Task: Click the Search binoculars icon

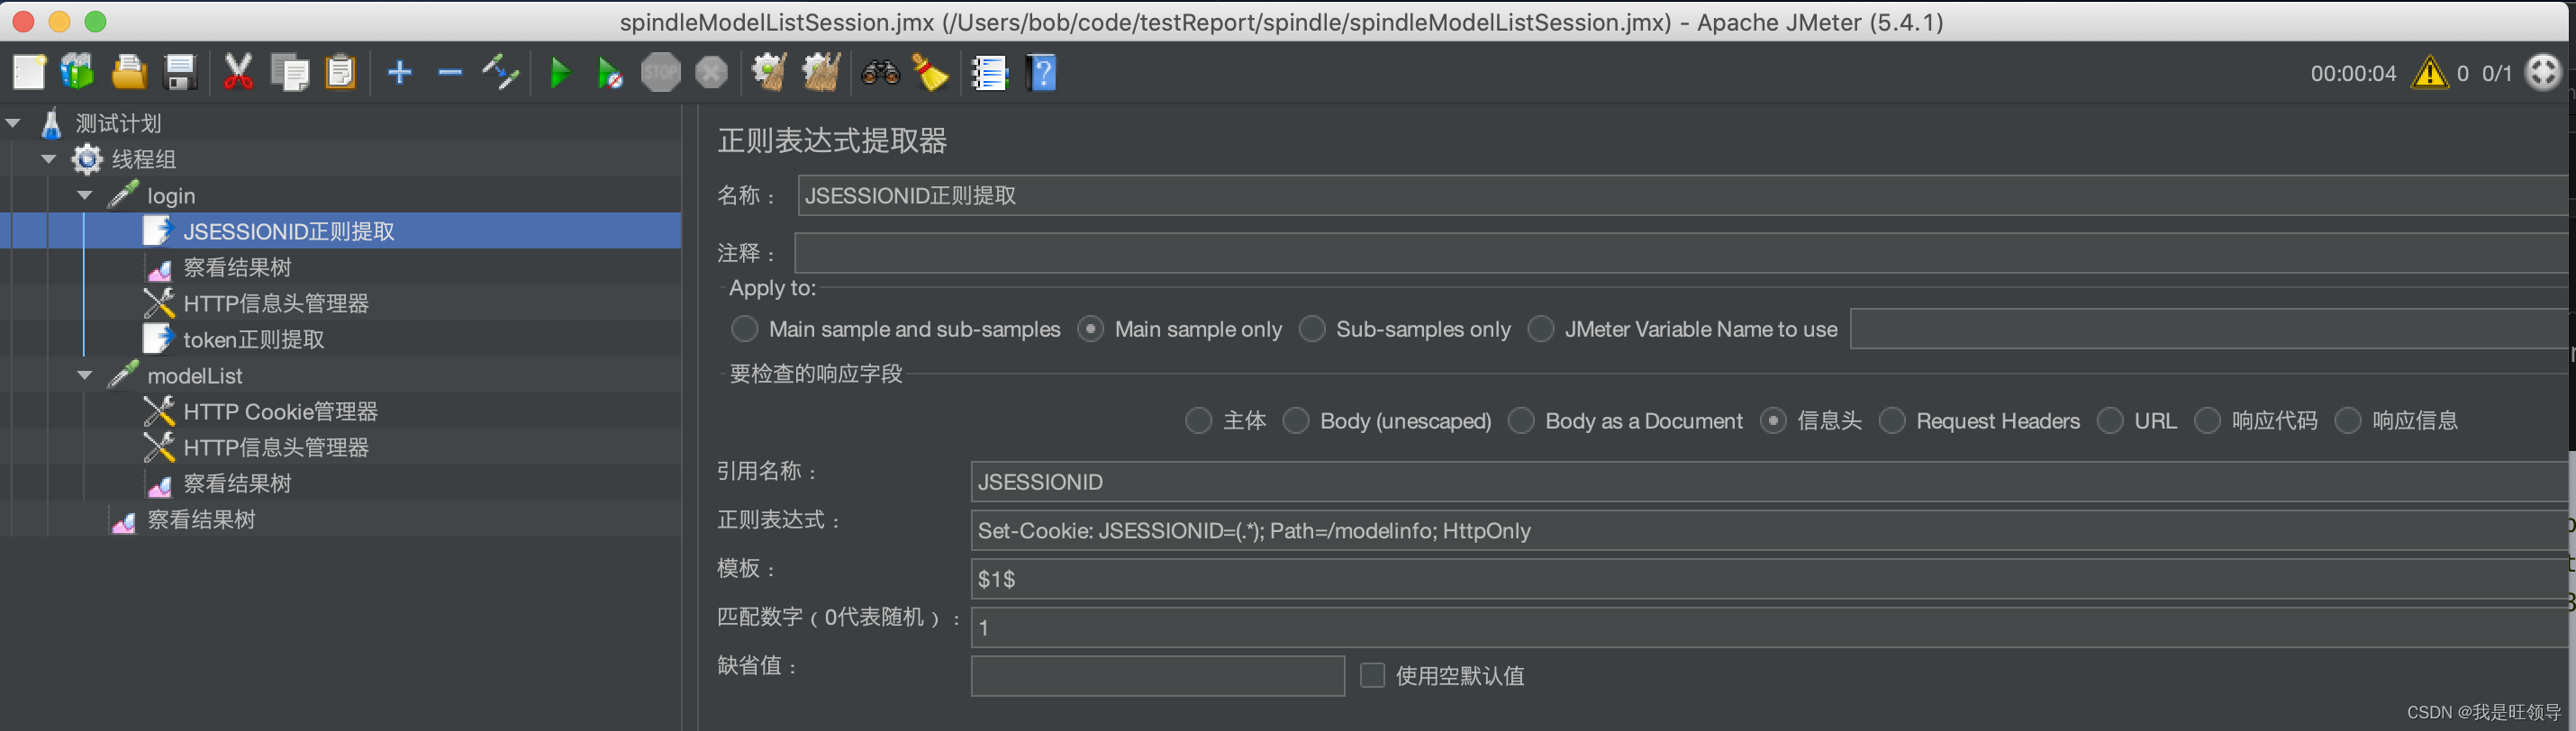Action: pyautogui.click(x=880, y=72)
